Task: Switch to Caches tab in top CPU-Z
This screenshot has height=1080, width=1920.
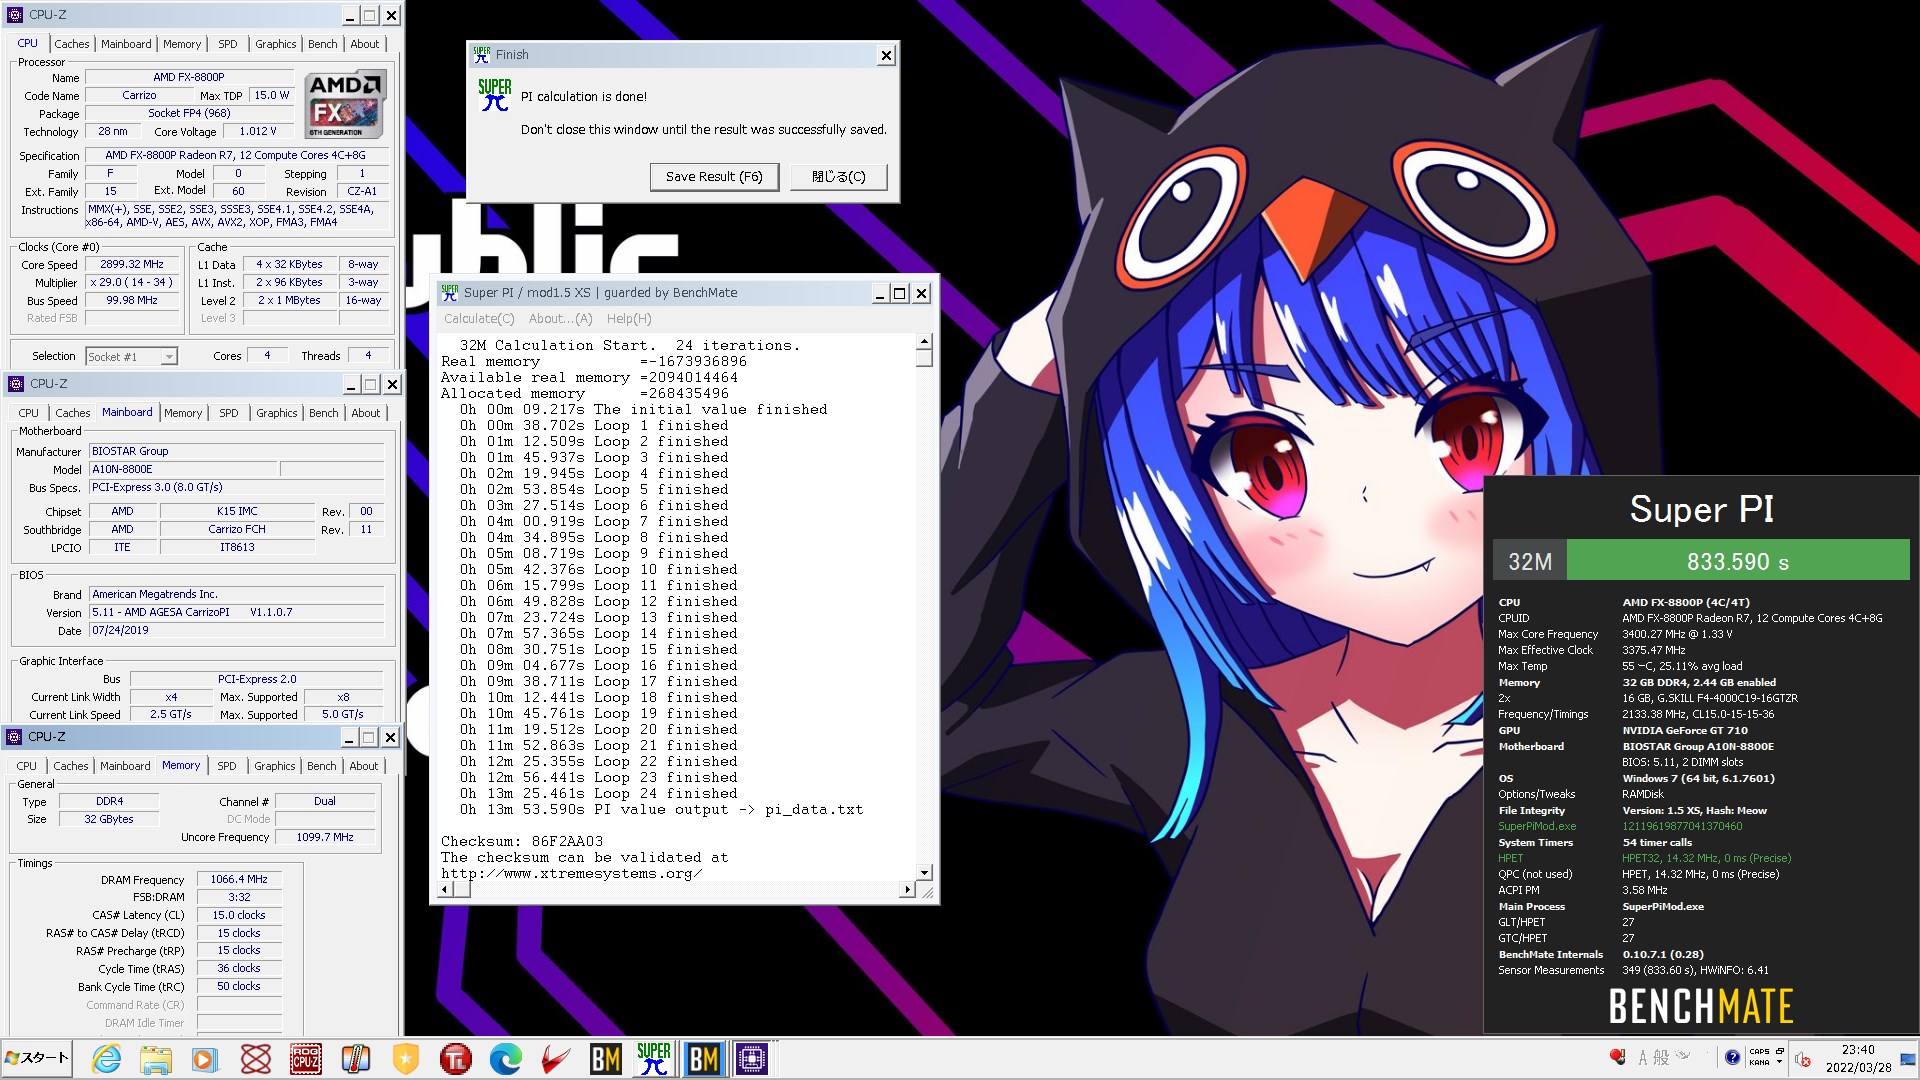Action: 72,44
